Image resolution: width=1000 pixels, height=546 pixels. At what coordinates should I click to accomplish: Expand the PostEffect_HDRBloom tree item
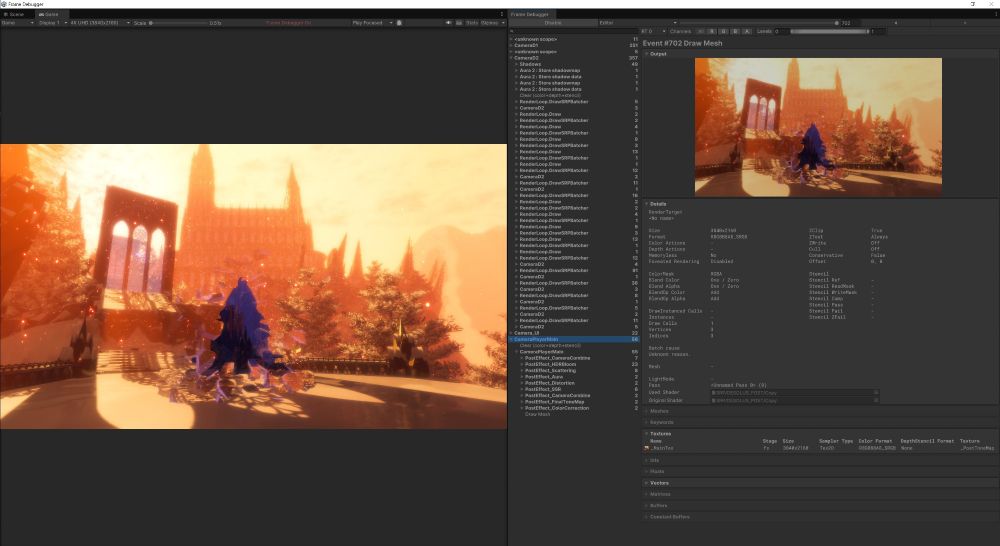pos(521,364)
